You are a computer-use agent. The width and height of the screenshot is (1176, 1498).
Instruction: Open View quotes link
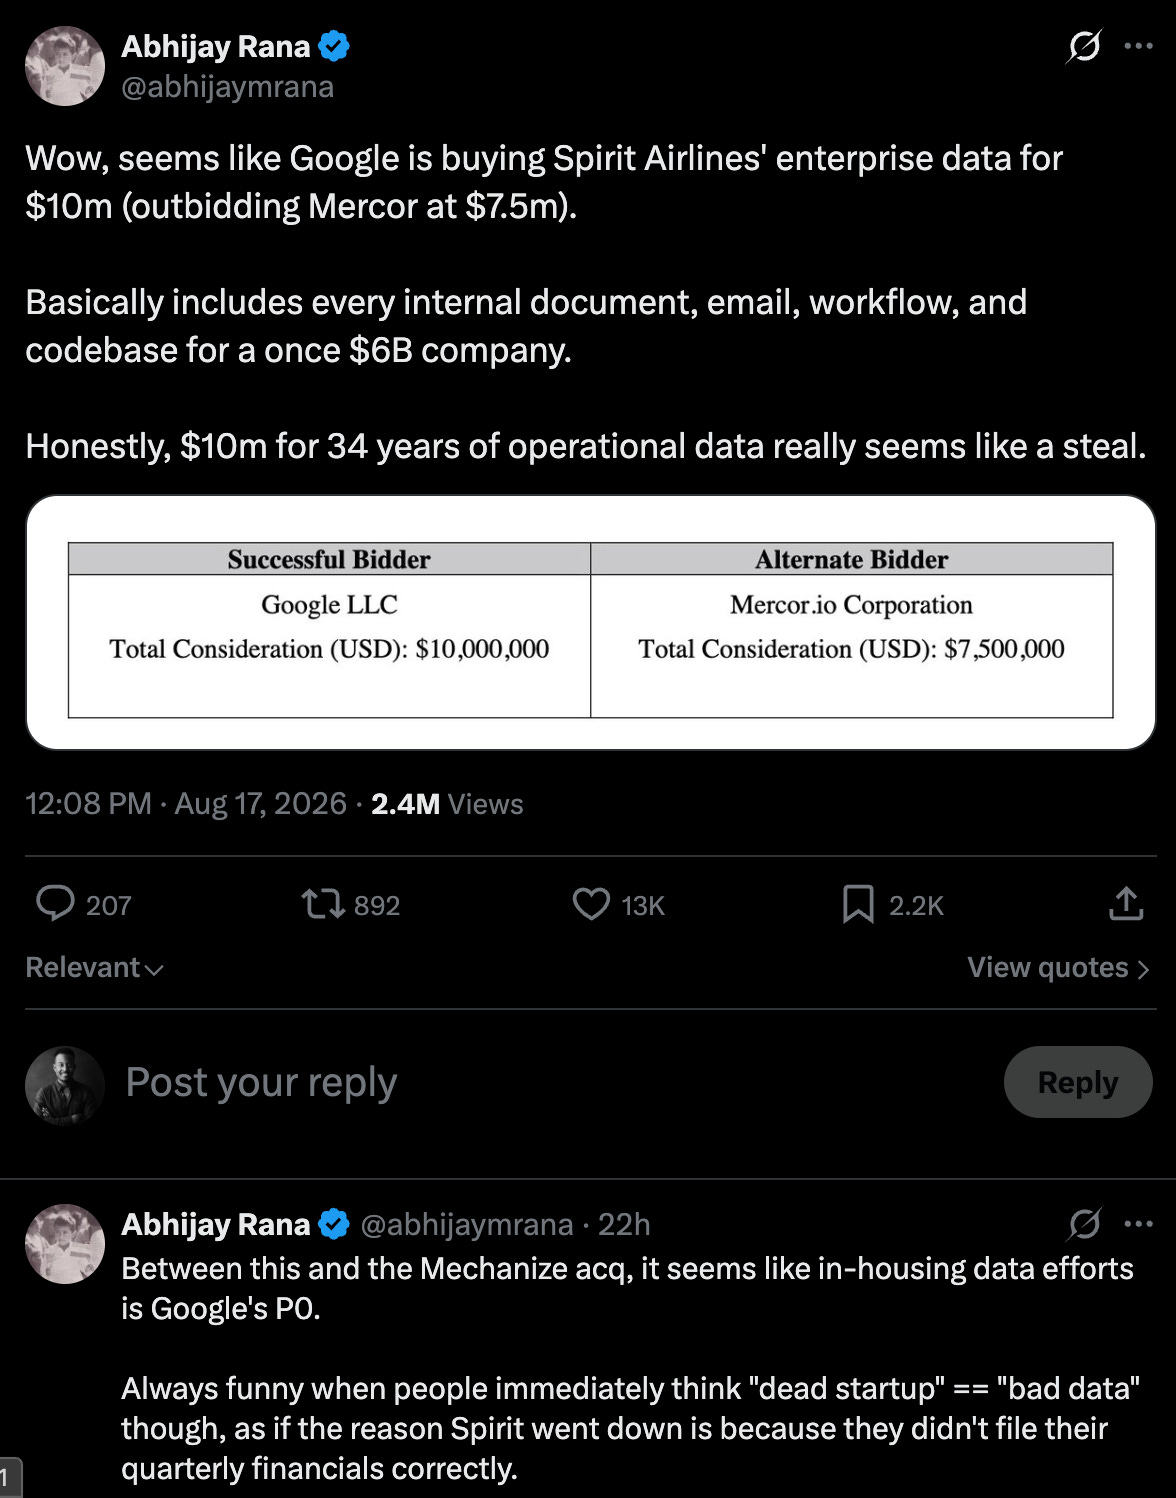[1058, 967]
